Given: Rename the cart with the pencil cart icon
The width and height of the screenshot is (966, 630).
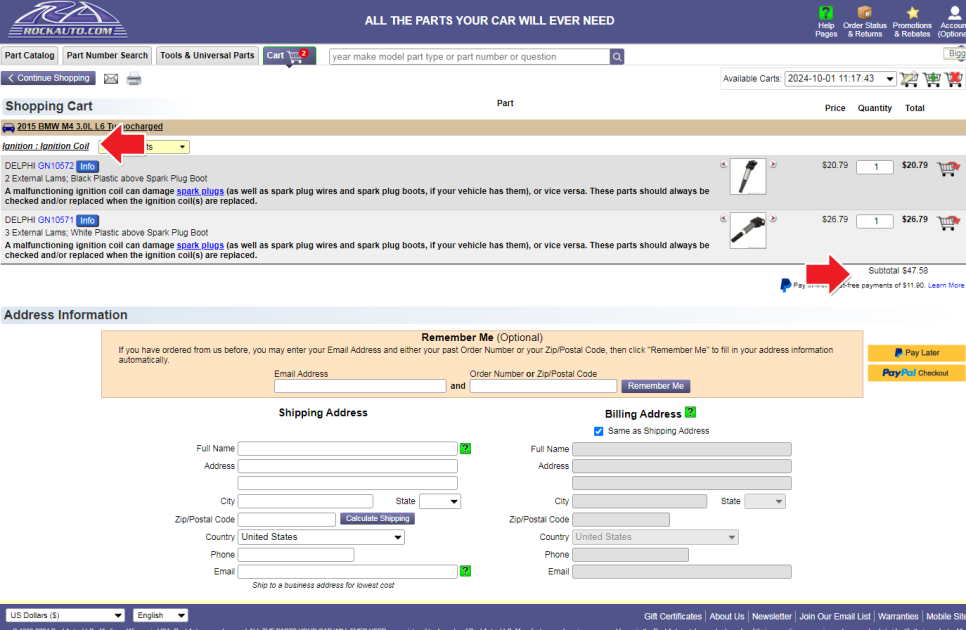Looking at the screenshot, I should 909,79.
